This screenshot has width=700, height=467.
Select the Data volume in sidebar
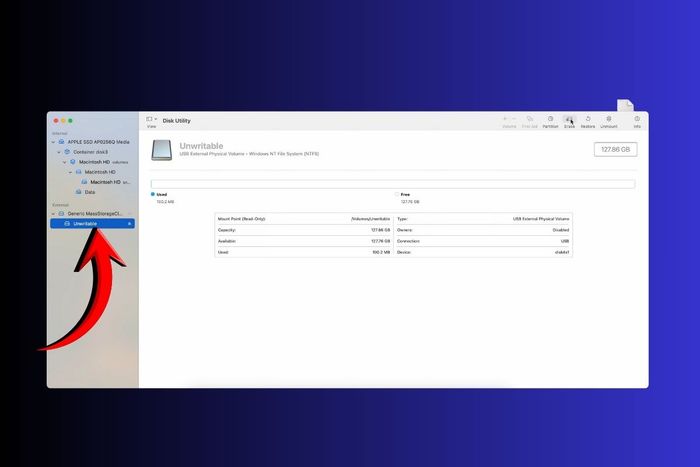coord(90,192)
